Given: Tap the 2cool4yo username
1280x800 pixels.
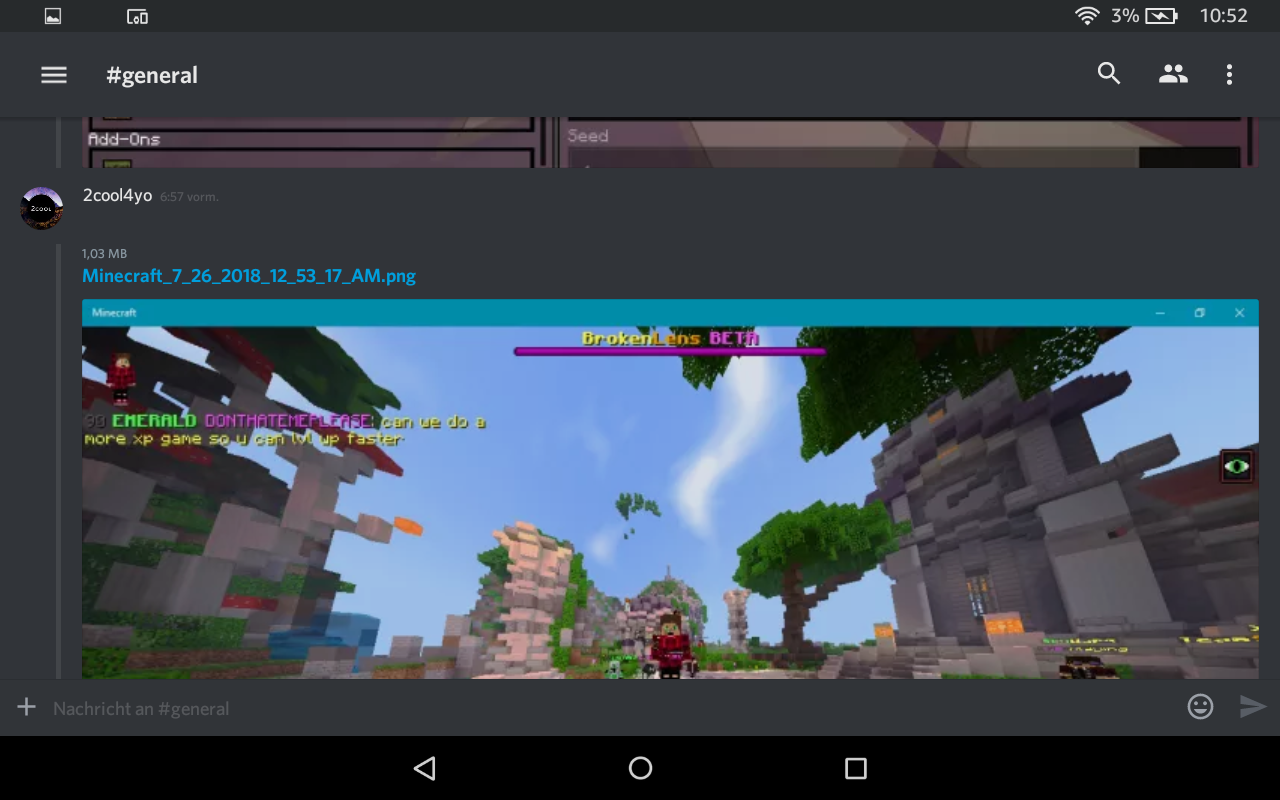Looking at the screenshot, I should pyautogui.click(x=117, y=196).
